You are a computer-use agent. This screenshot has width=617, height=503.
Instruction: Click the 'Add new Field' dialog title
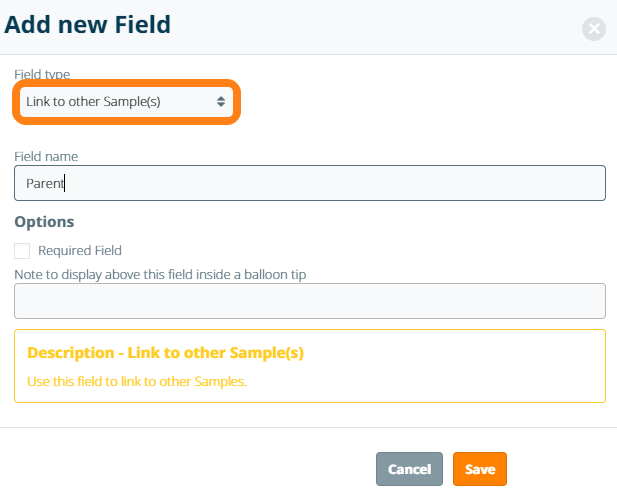click(x=88, y=24)
